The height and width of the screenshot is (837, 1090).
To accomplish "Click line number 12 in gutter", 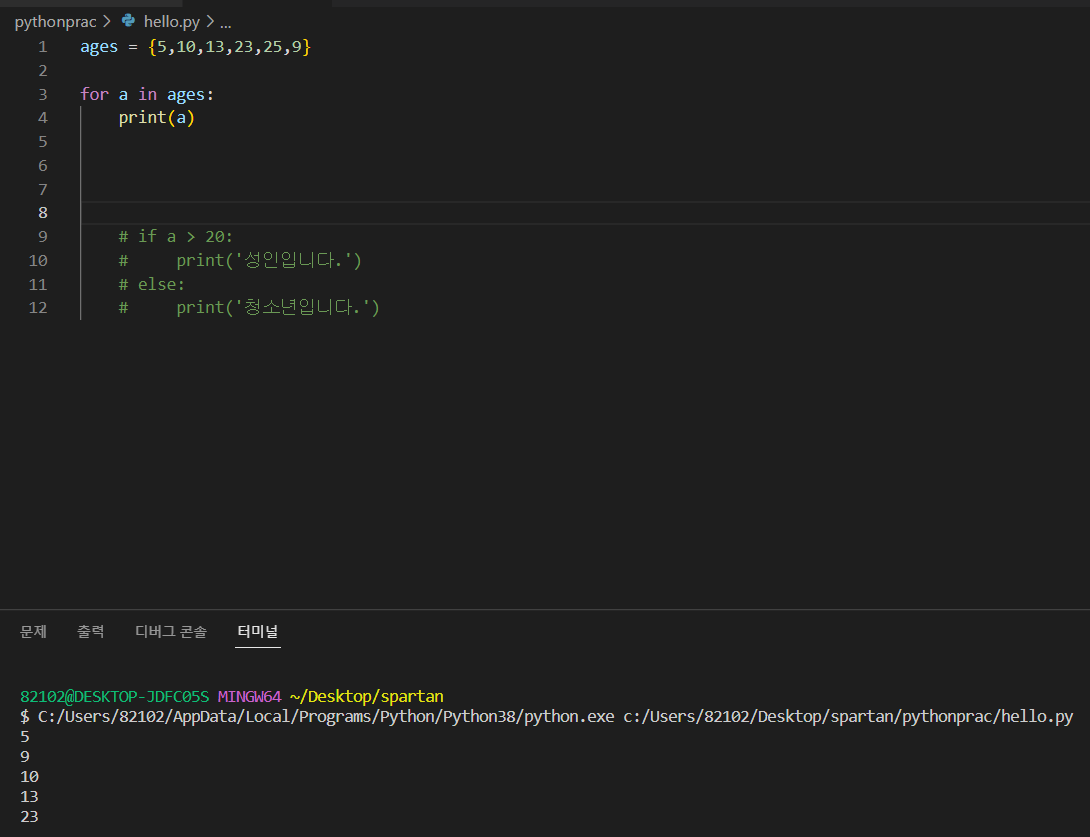I will pos(38,307).
